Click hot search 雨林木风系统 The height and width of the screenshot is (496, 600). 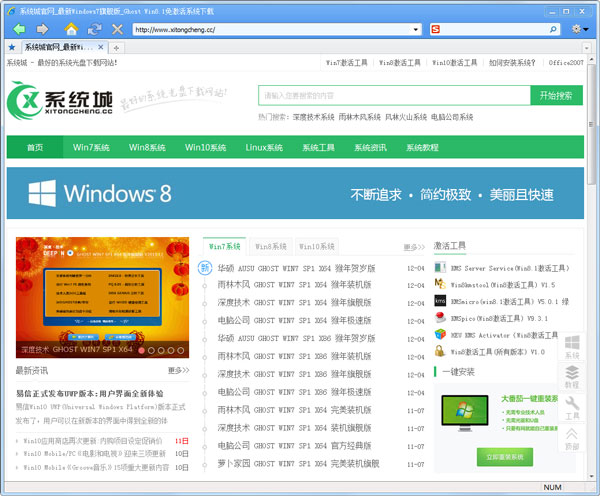[360, 117]
